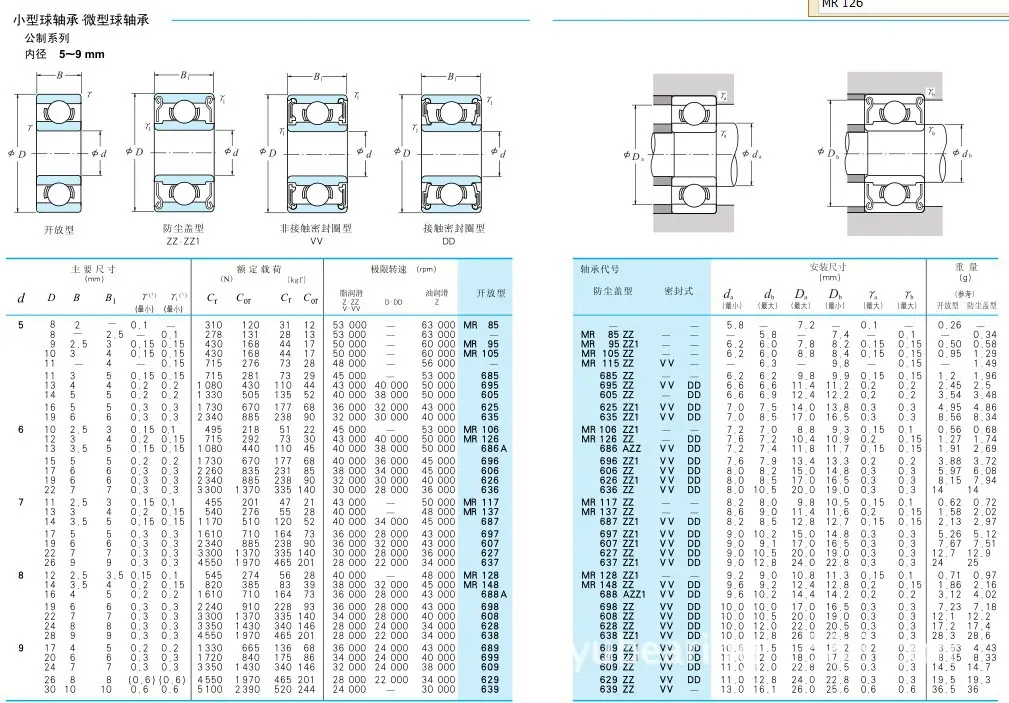Viewport: 1009px width, 703px height.
Task: Click 639 in the open type column
Action: tap(490, 689)
